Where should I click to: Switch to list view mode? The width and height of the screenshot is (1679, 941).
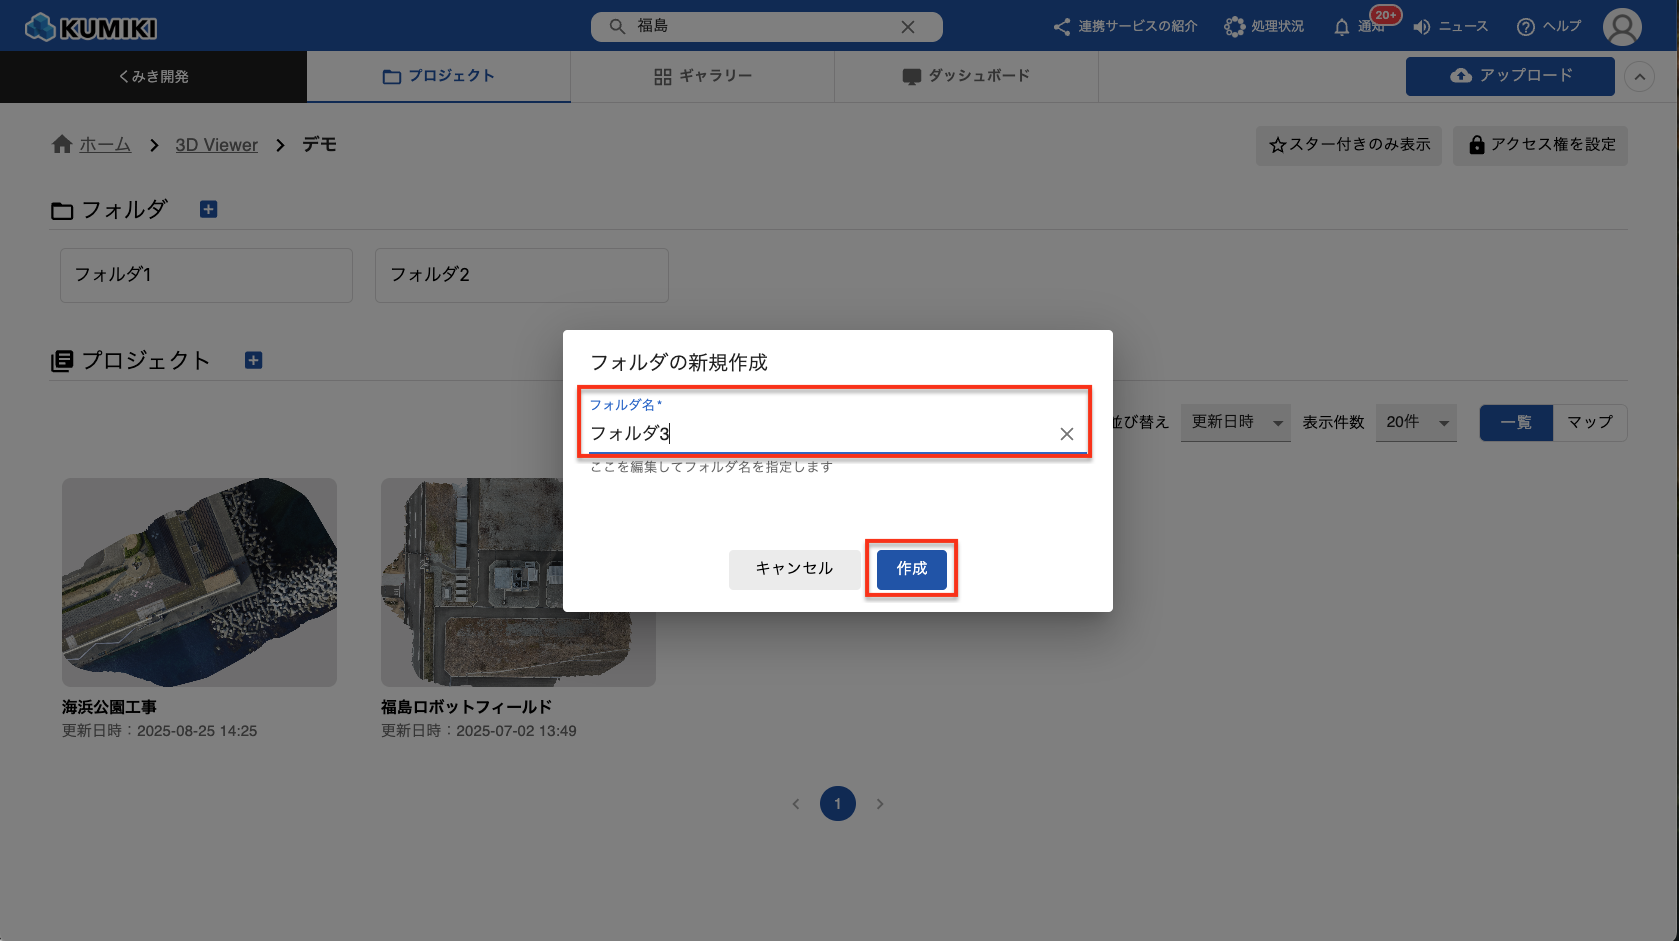pyautogui.click(x=1515, y=422)
